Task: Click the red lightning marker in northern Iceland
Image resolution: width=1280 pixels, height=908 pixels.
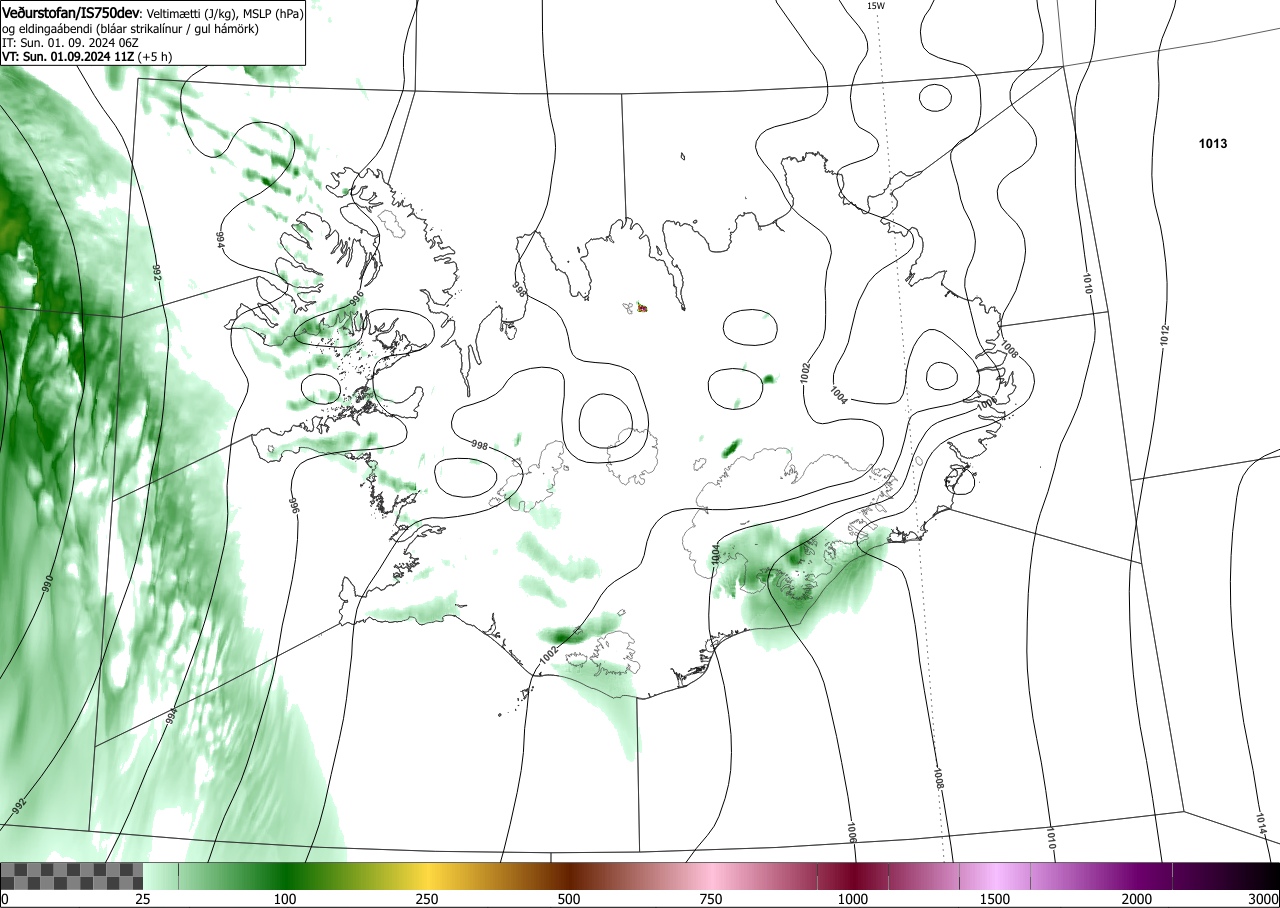Action: pos(643,308)
